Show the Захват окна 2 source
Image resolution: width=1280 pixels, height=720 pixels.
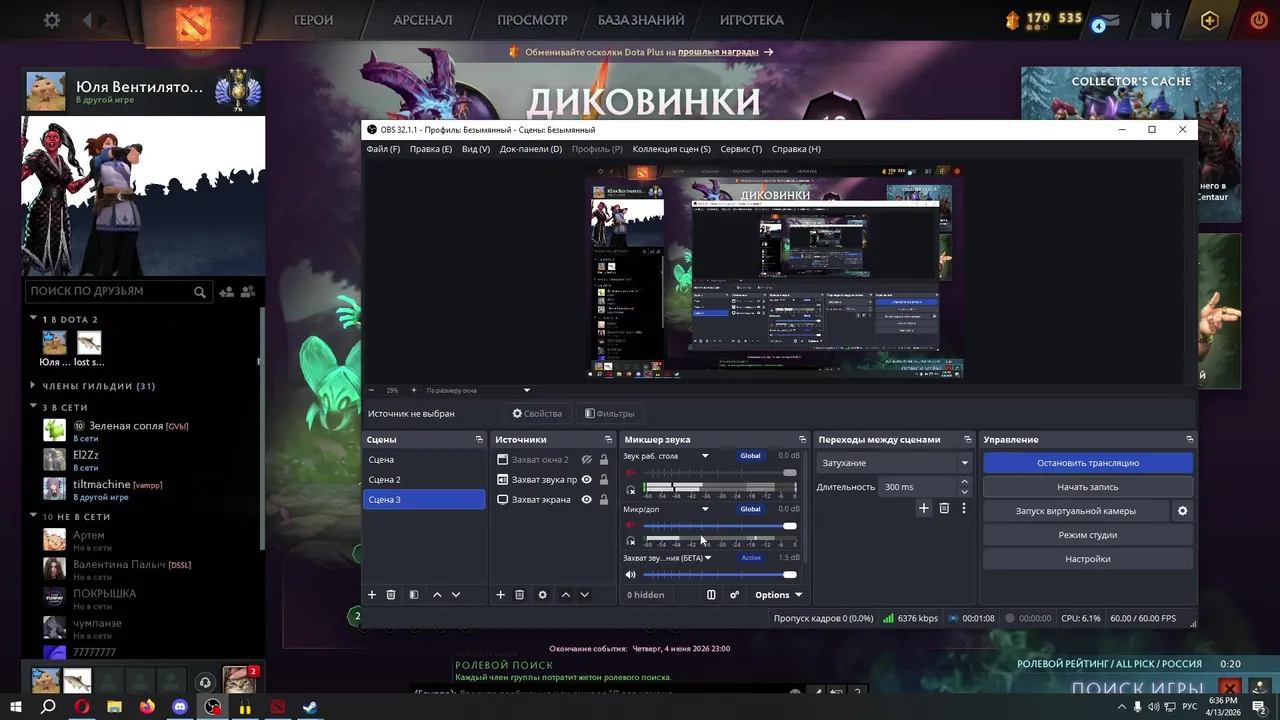(x=587, y=460)
